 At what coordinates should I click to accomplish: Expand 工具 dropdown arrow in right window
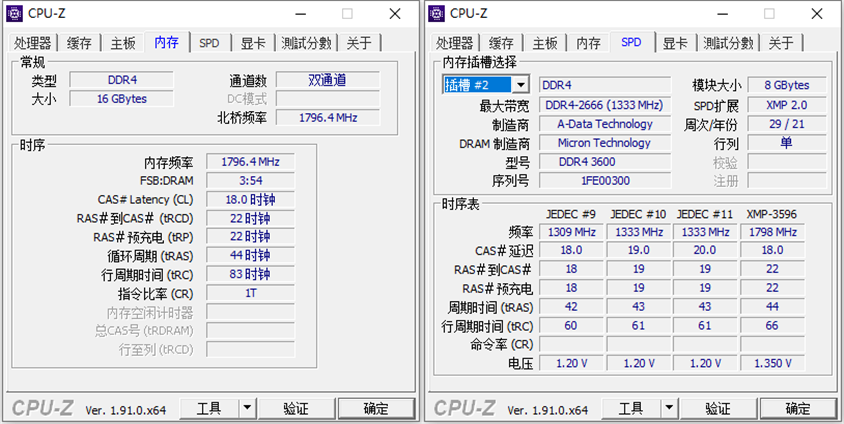pyautogui.click(x=669, y=409)
